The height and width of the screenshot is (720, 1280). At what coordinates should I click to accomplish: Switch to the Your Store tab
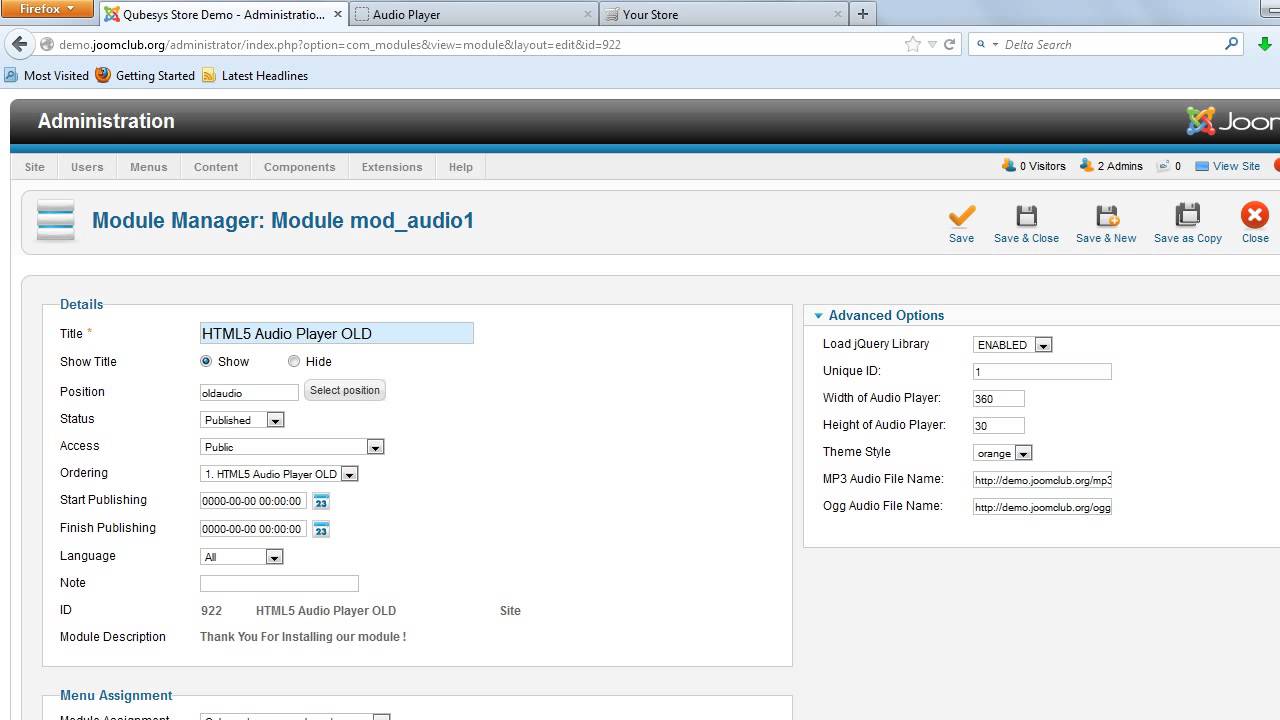pyautogui.click(x=723, y=14)
